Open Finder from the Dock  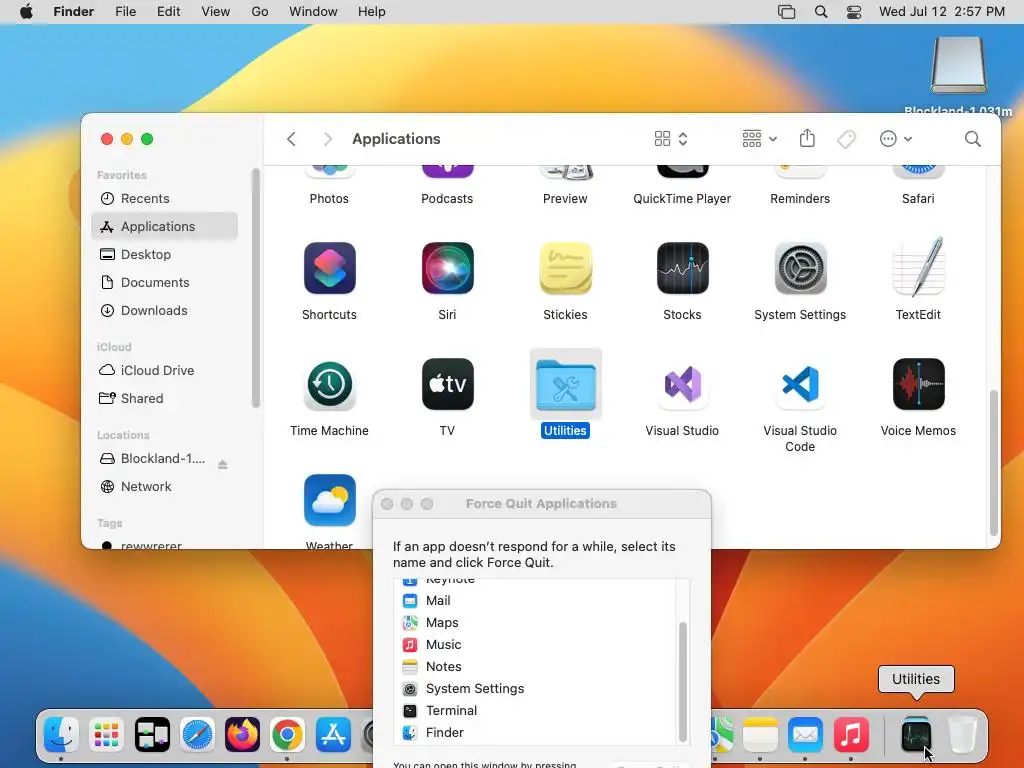[x=61, y=735]
